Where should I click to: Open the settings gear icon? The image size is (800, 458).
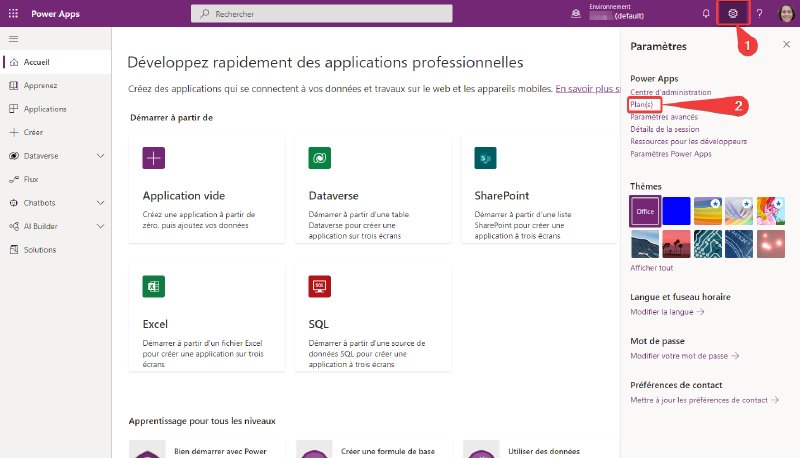733,14
